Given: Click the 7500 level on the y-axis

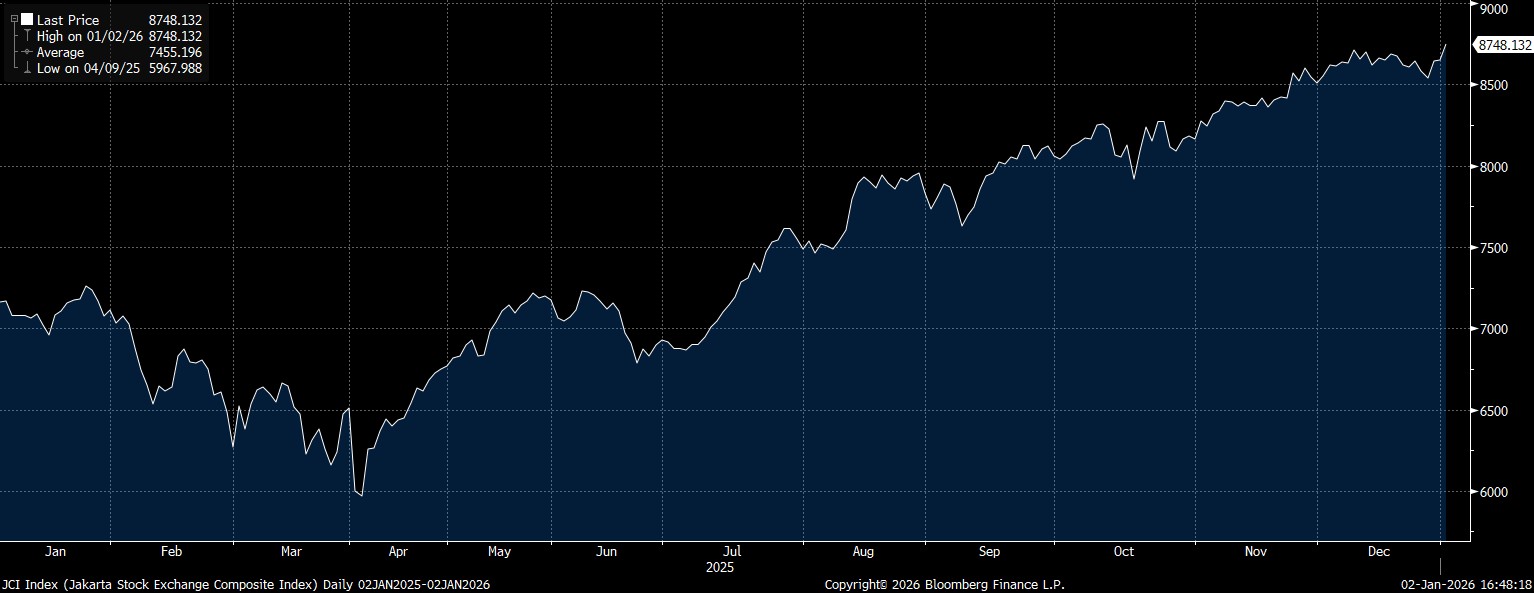Looking at the screenshot, I should point(1492,248).
